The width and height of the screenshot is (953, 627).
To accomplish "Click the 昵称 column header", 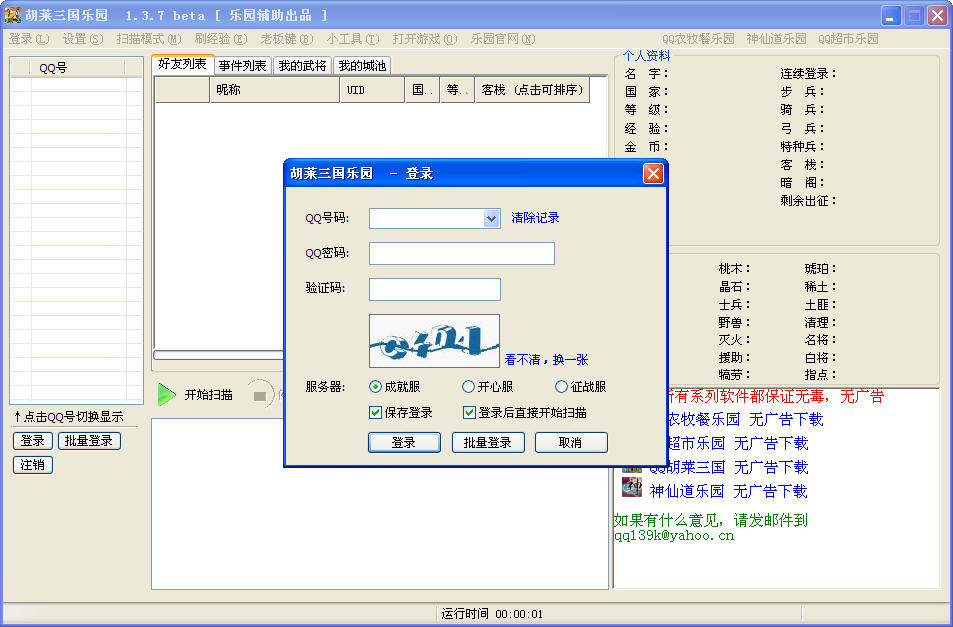I will click(x=274, y=90).
